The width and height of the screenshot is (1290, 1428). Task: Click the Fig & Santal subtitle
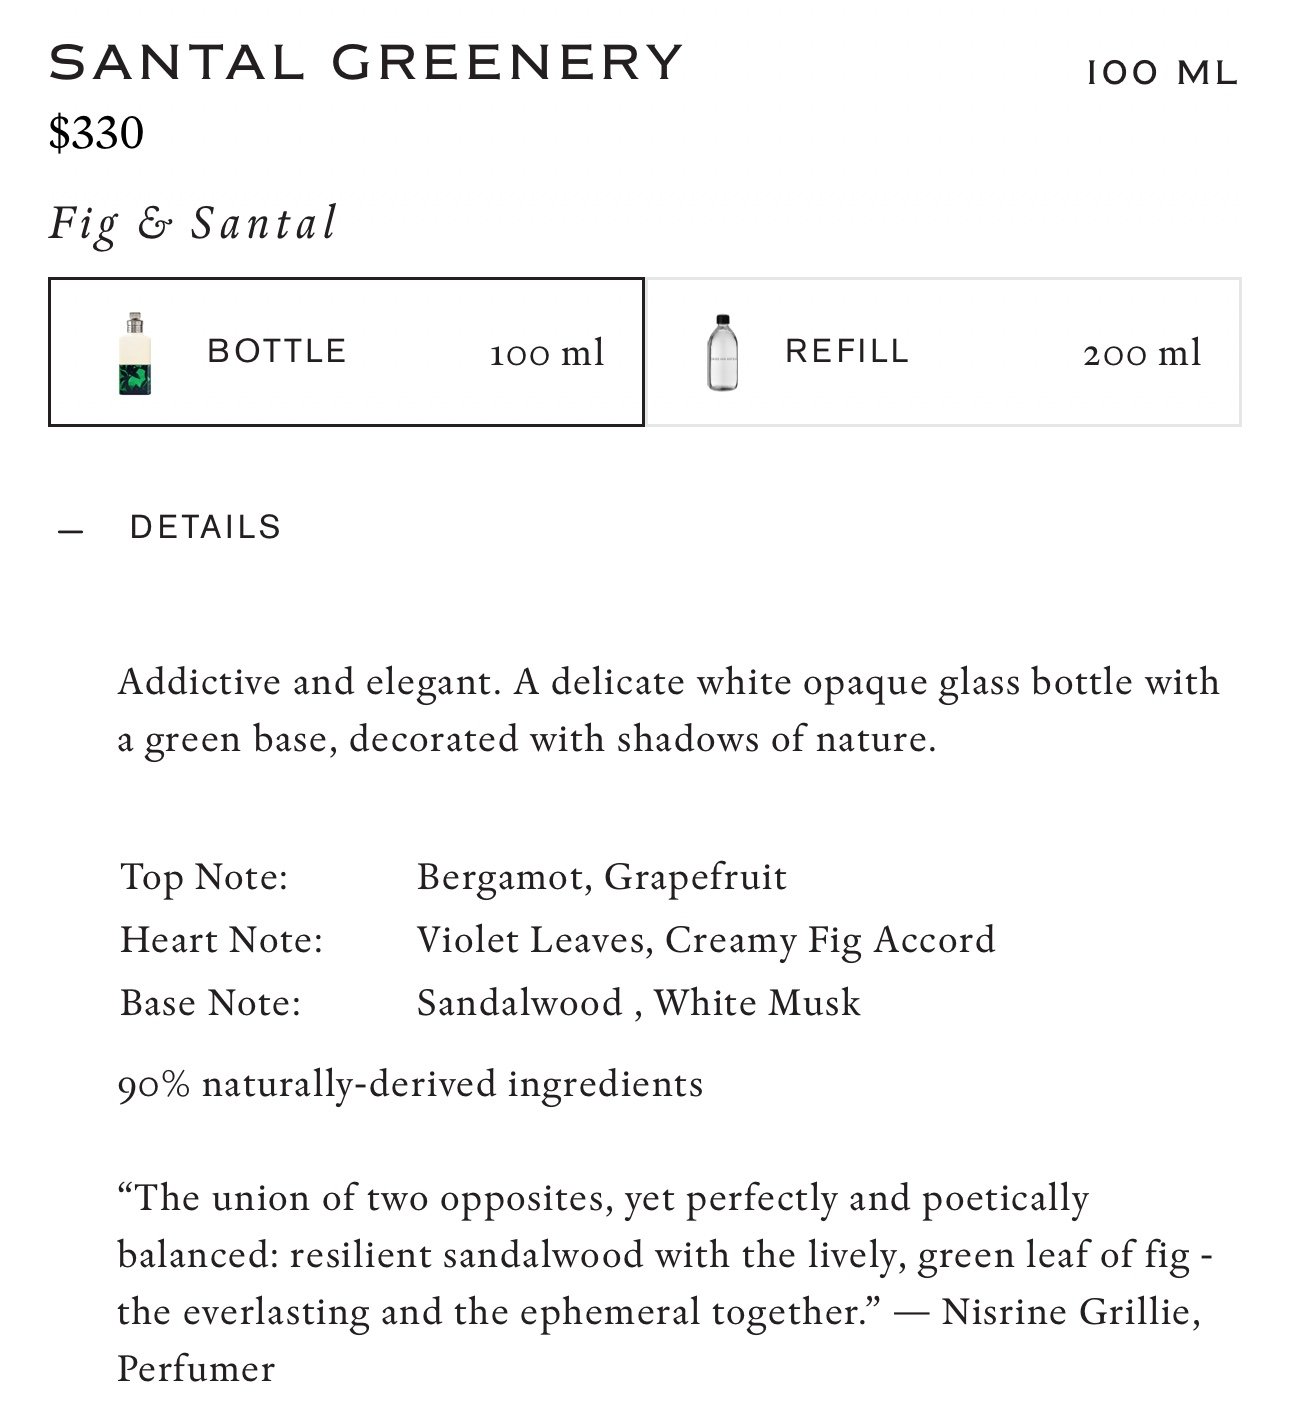click(194, 224)
